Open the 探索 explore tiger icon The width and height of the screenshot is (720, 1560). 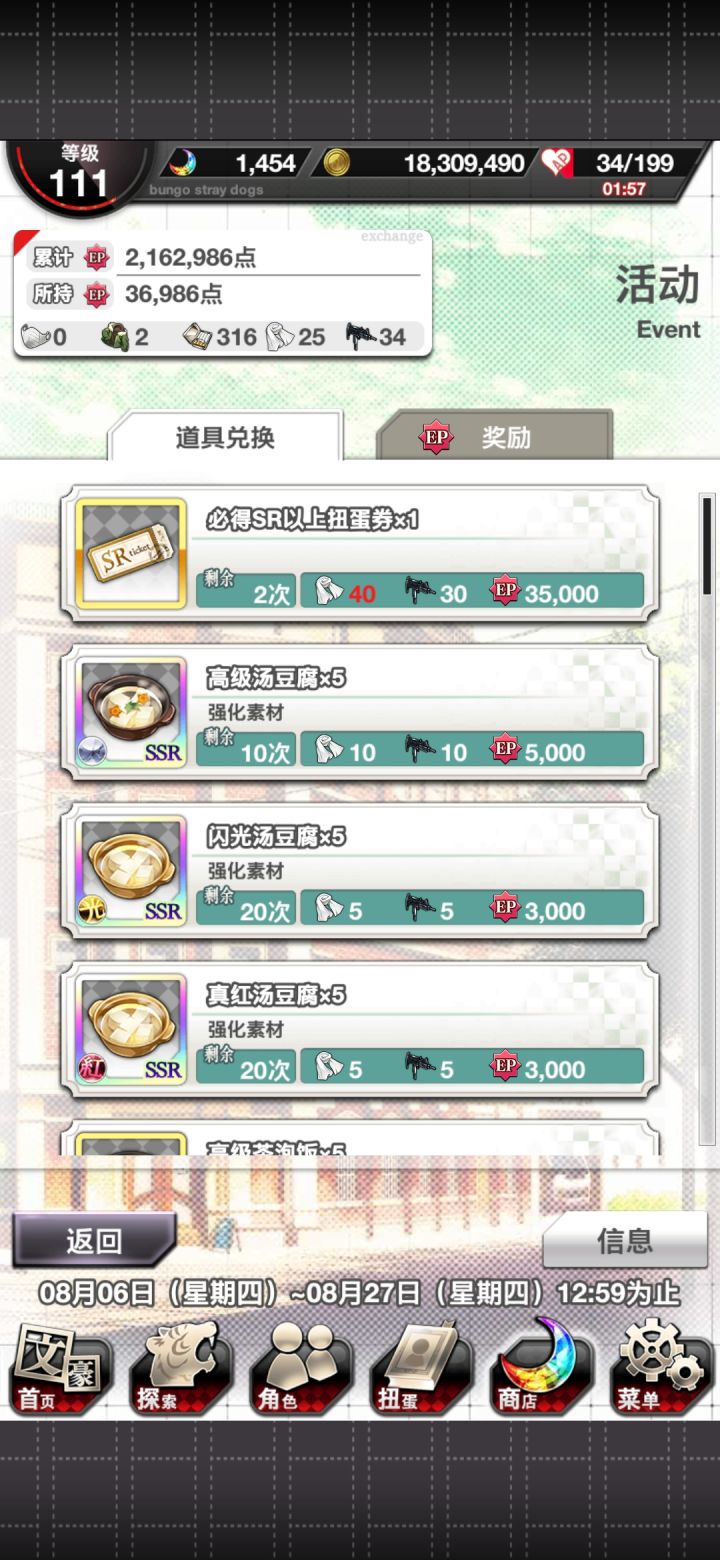pos(181,1370)
